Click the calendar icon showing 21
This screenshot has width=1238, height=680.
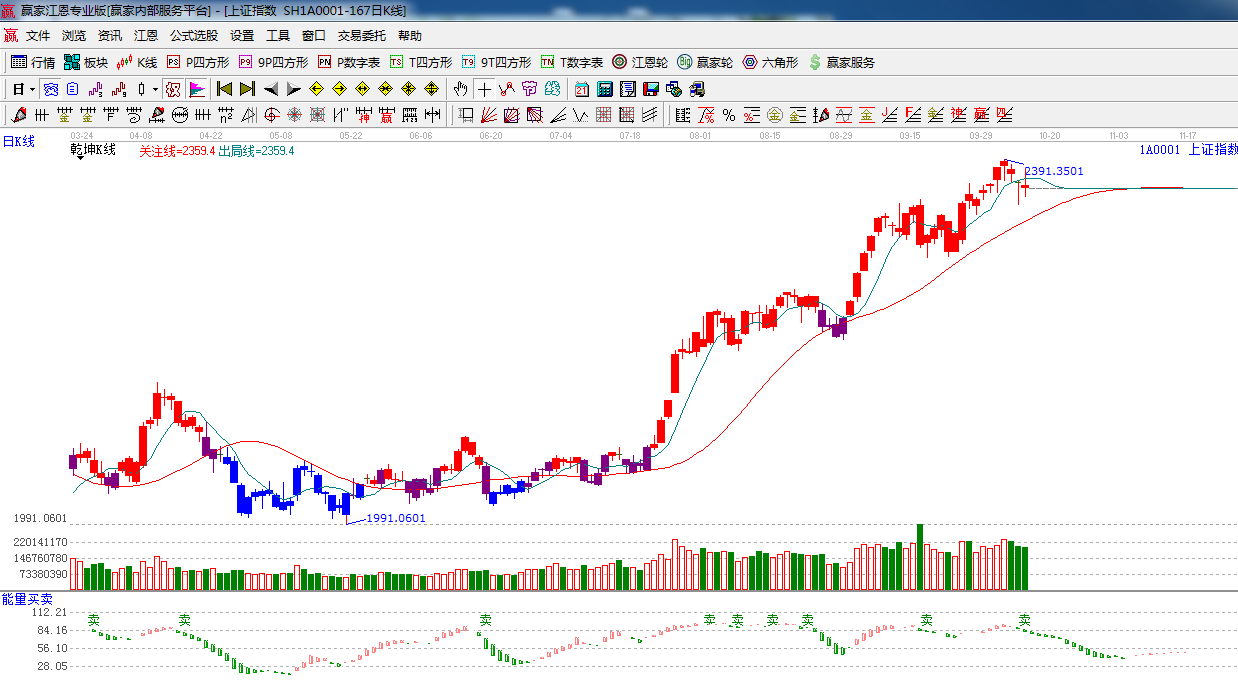coord(581,89)
